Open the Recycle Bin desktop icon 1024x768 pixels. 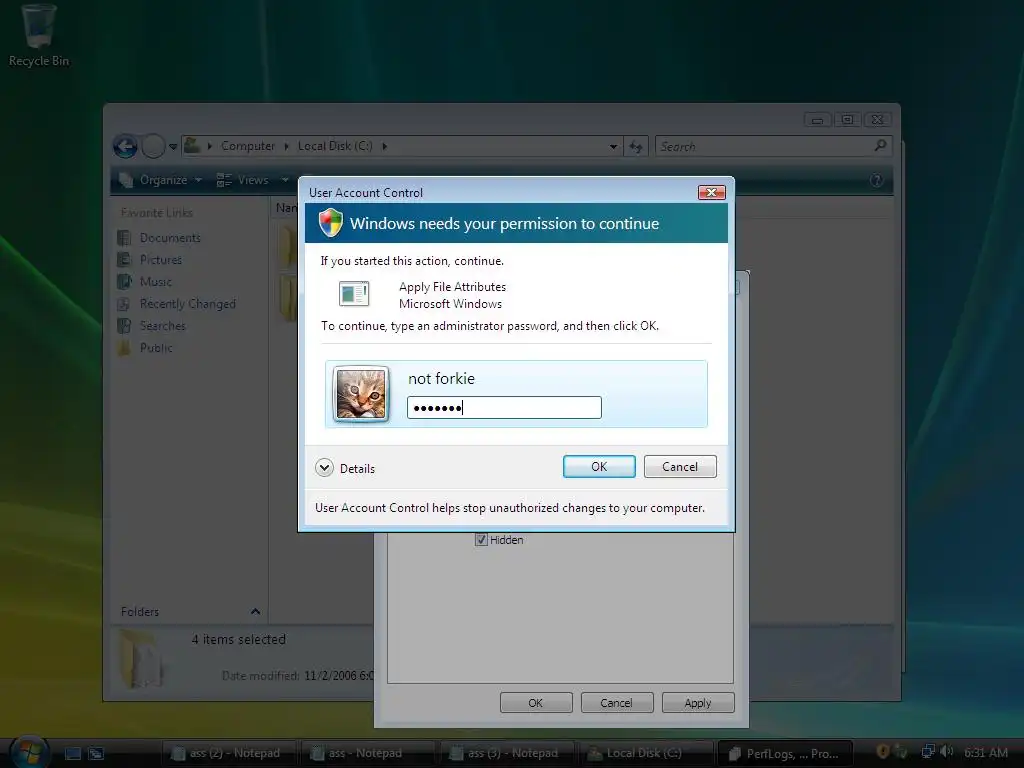(39, 36)
